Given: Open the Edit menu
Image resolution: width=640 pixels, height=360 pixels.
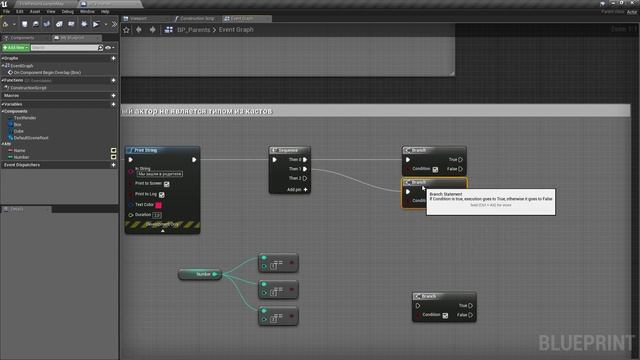Looking at the screenshot, I should (20, 11).
